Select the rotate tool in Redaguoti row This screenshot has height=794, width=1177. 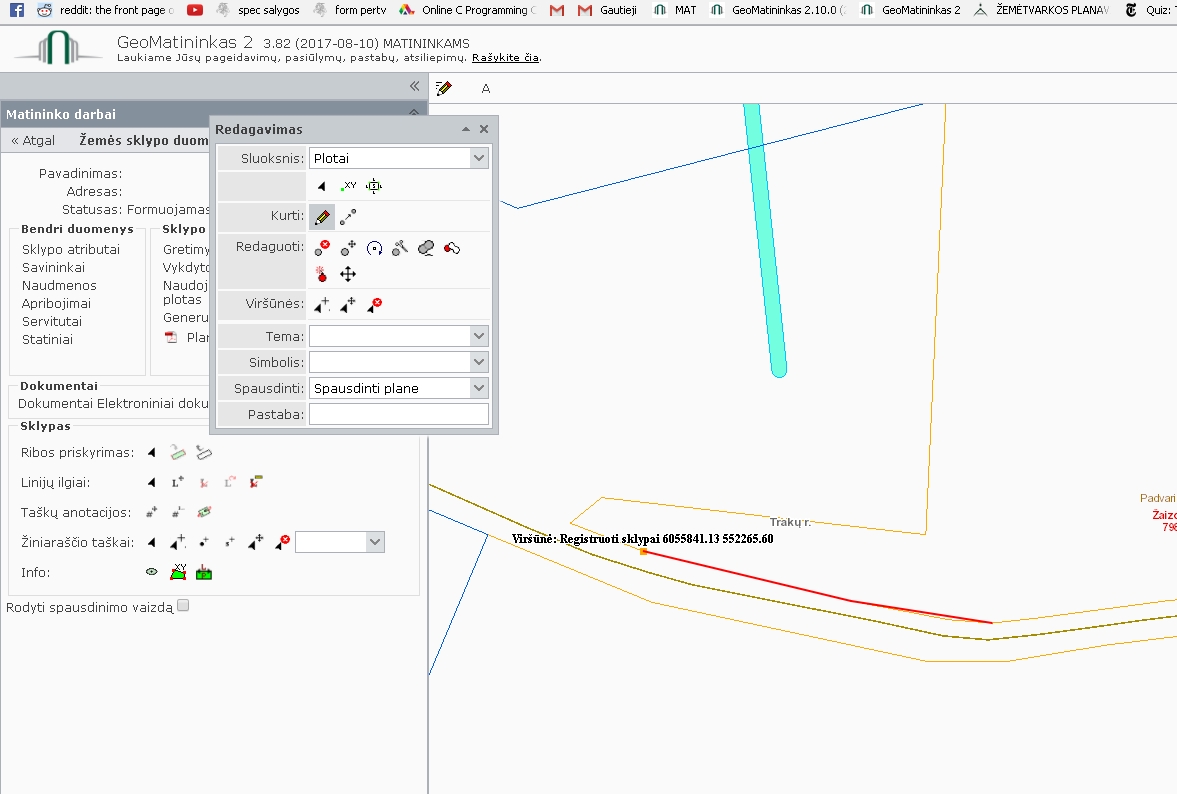[374, 248]
